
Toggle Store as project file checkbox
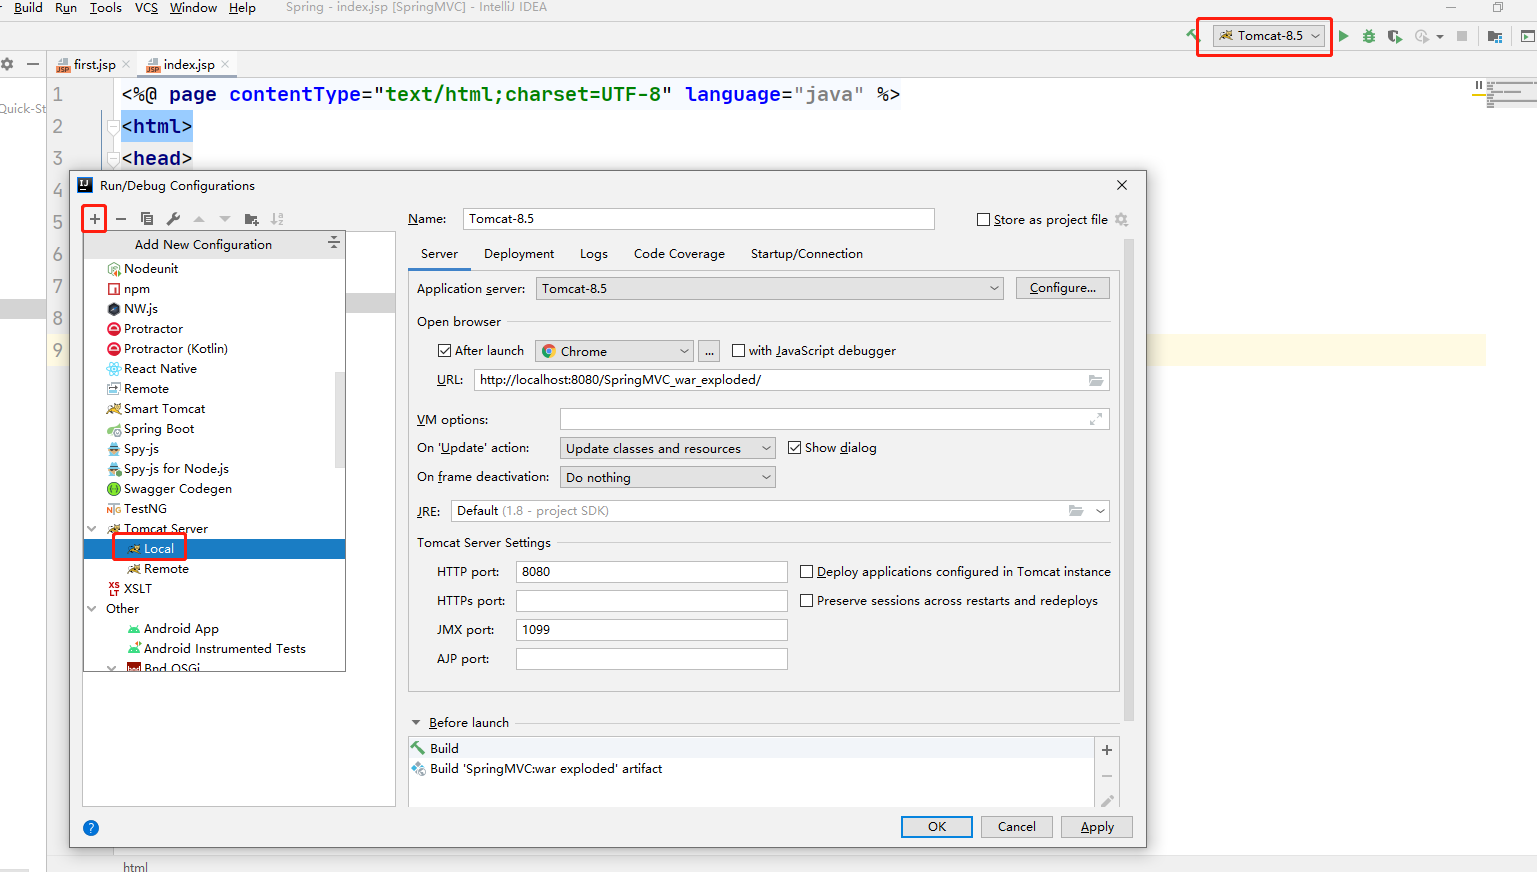click(x=983, y=220)
